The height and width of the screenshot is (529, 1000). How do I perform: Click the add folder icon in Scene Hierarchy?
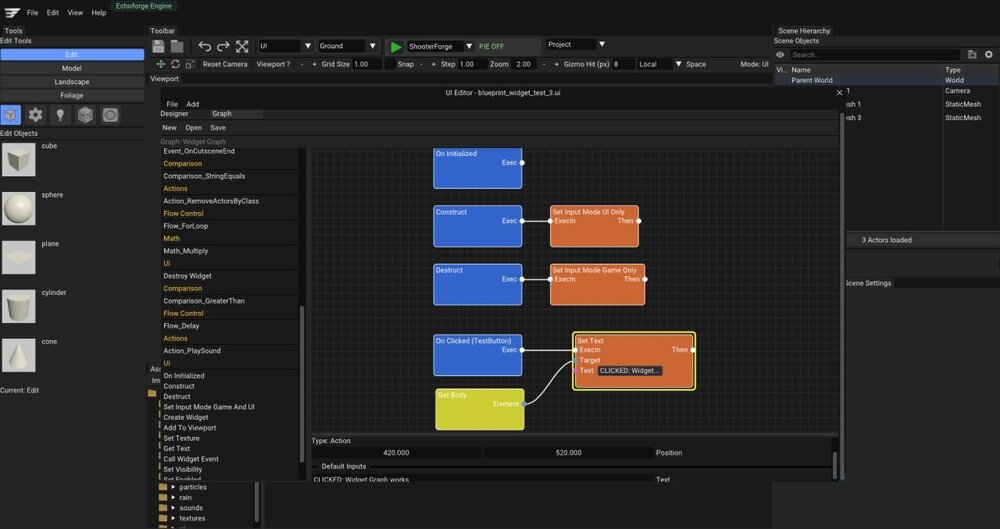tap(972, 55)
